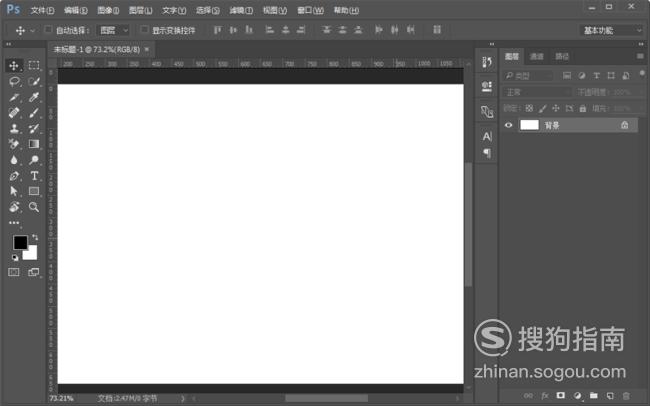Image resolution: width=650 pixels, height=406 pixels.
Task: Open the Layers panel flyout menu
Action: click(640, 56)
